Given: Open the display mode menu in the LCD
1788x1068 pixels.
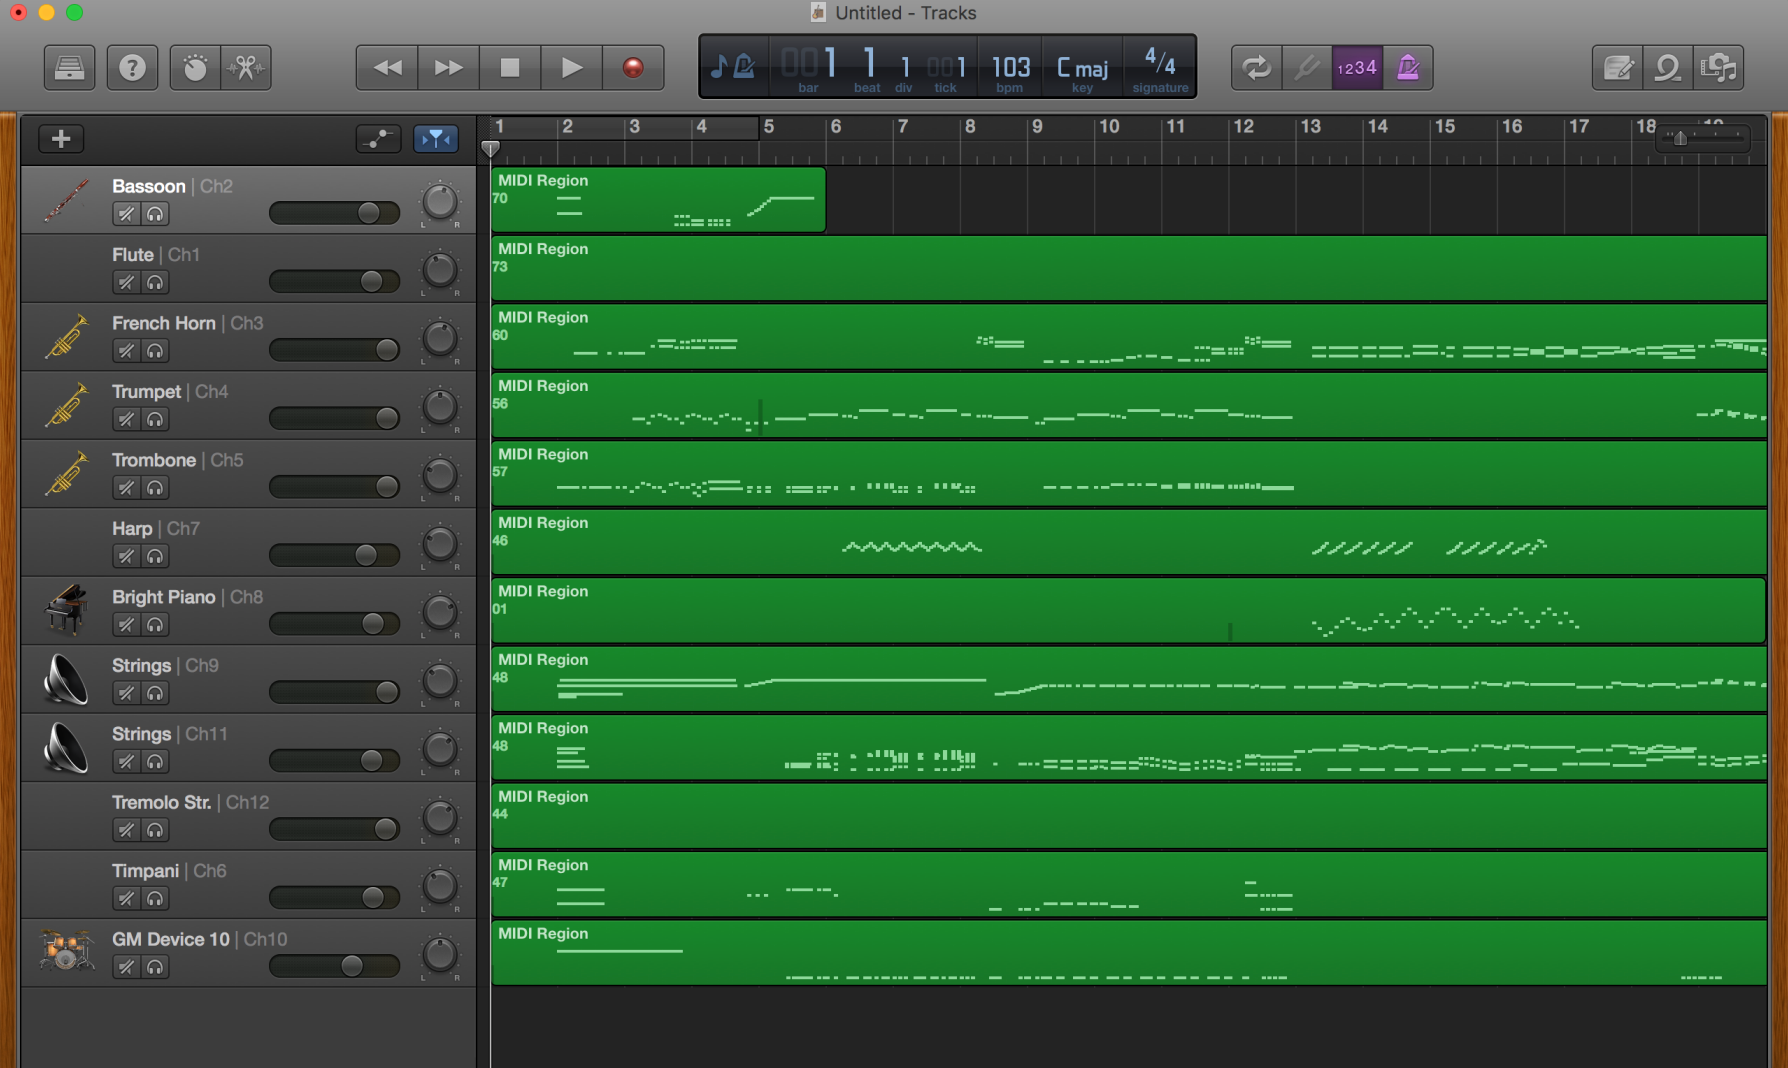Looking at the screenshot, I should [733, 68].
